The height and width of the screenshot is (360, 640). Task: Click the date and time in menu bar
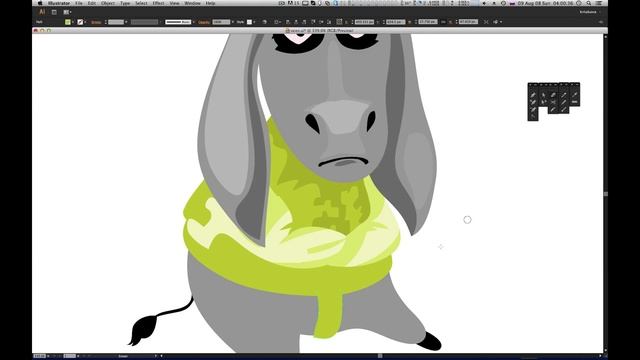(546, 3)
